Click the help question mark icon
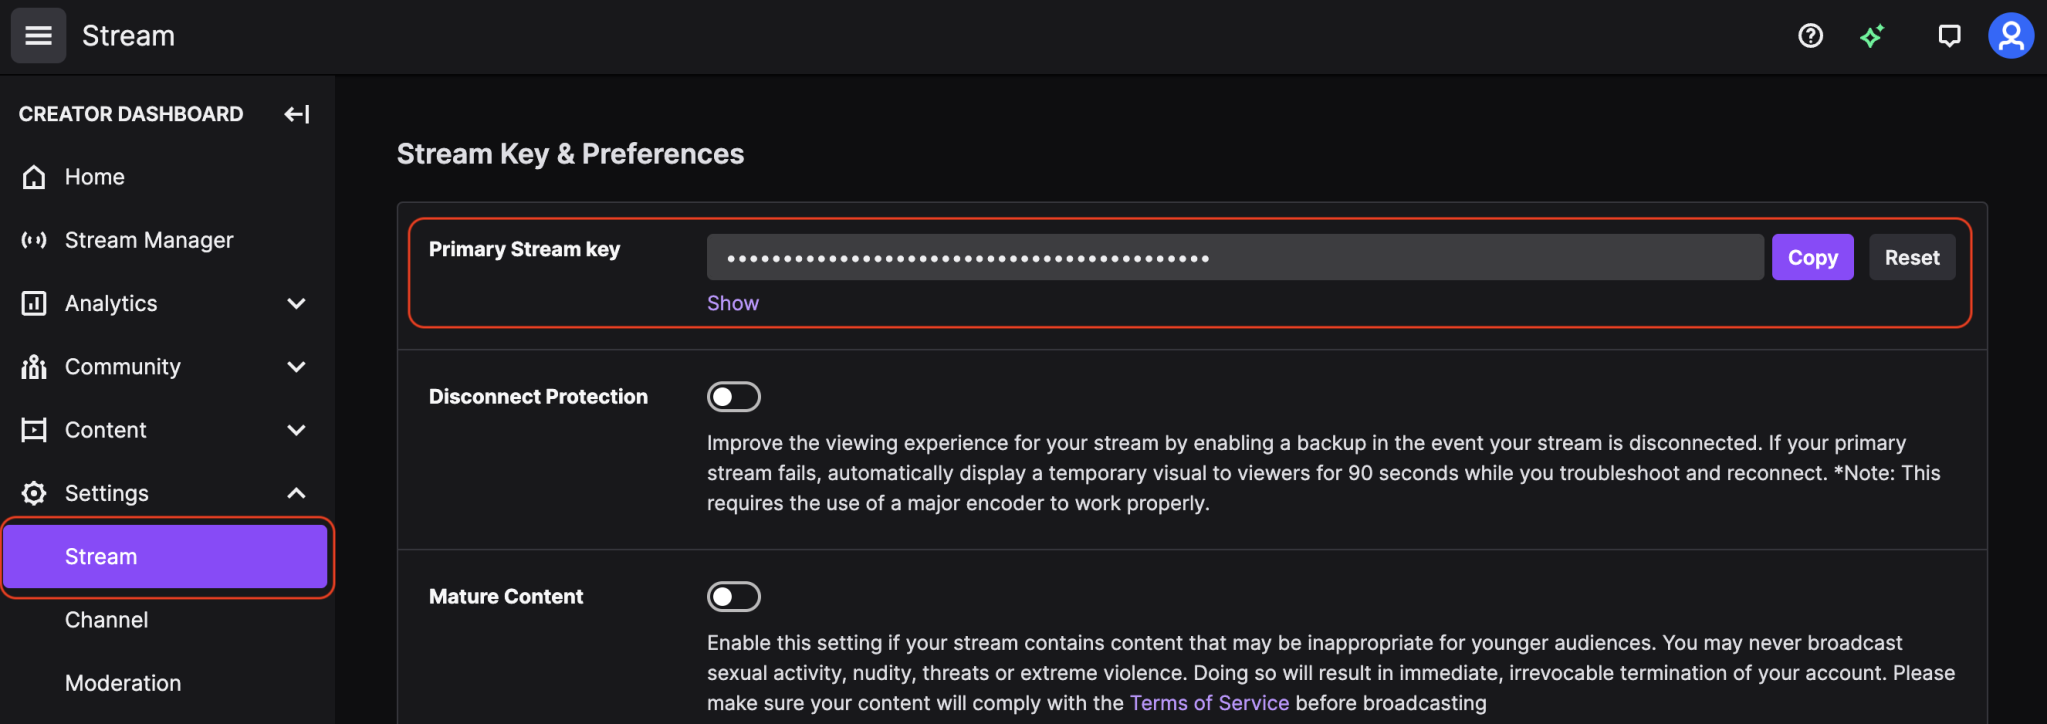Image resolution: width=2047 pixels, height=724 pixels. pos(1810,35)
